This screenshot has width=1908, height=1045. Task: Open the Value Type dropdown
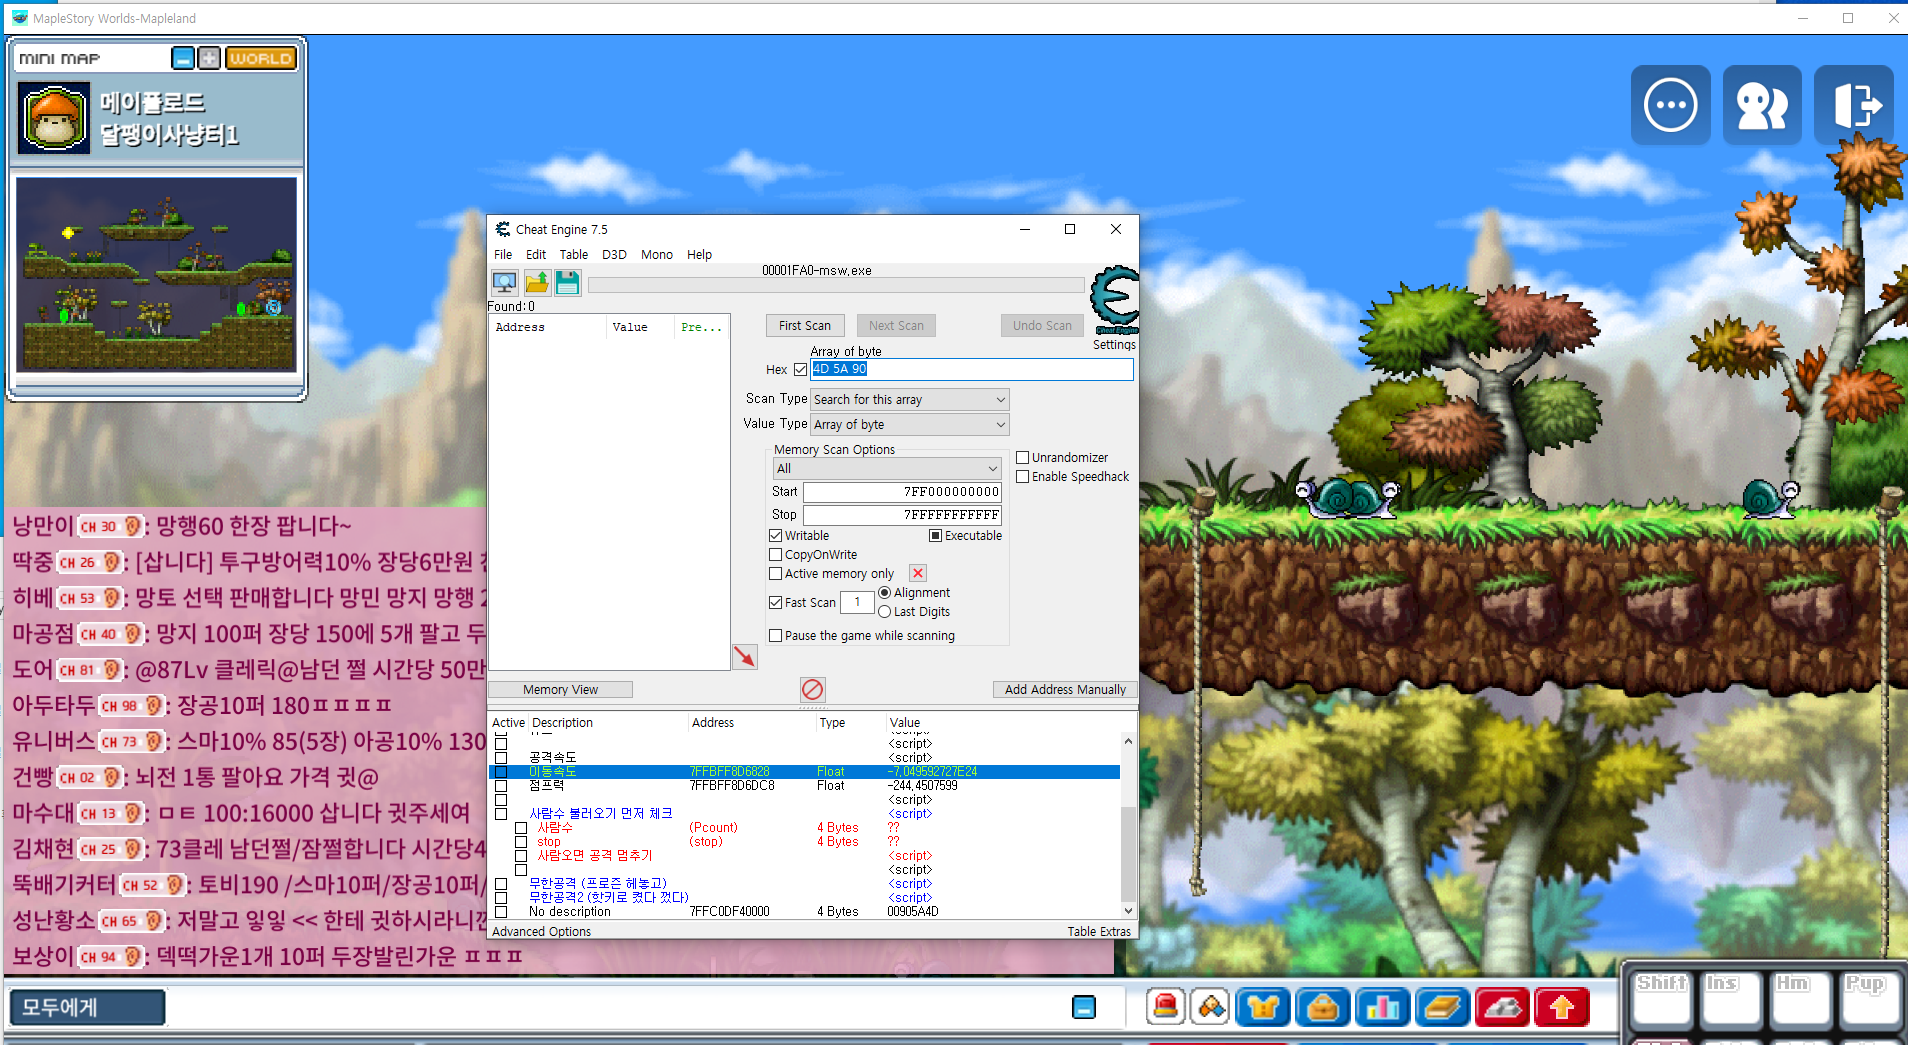(909, 425)
